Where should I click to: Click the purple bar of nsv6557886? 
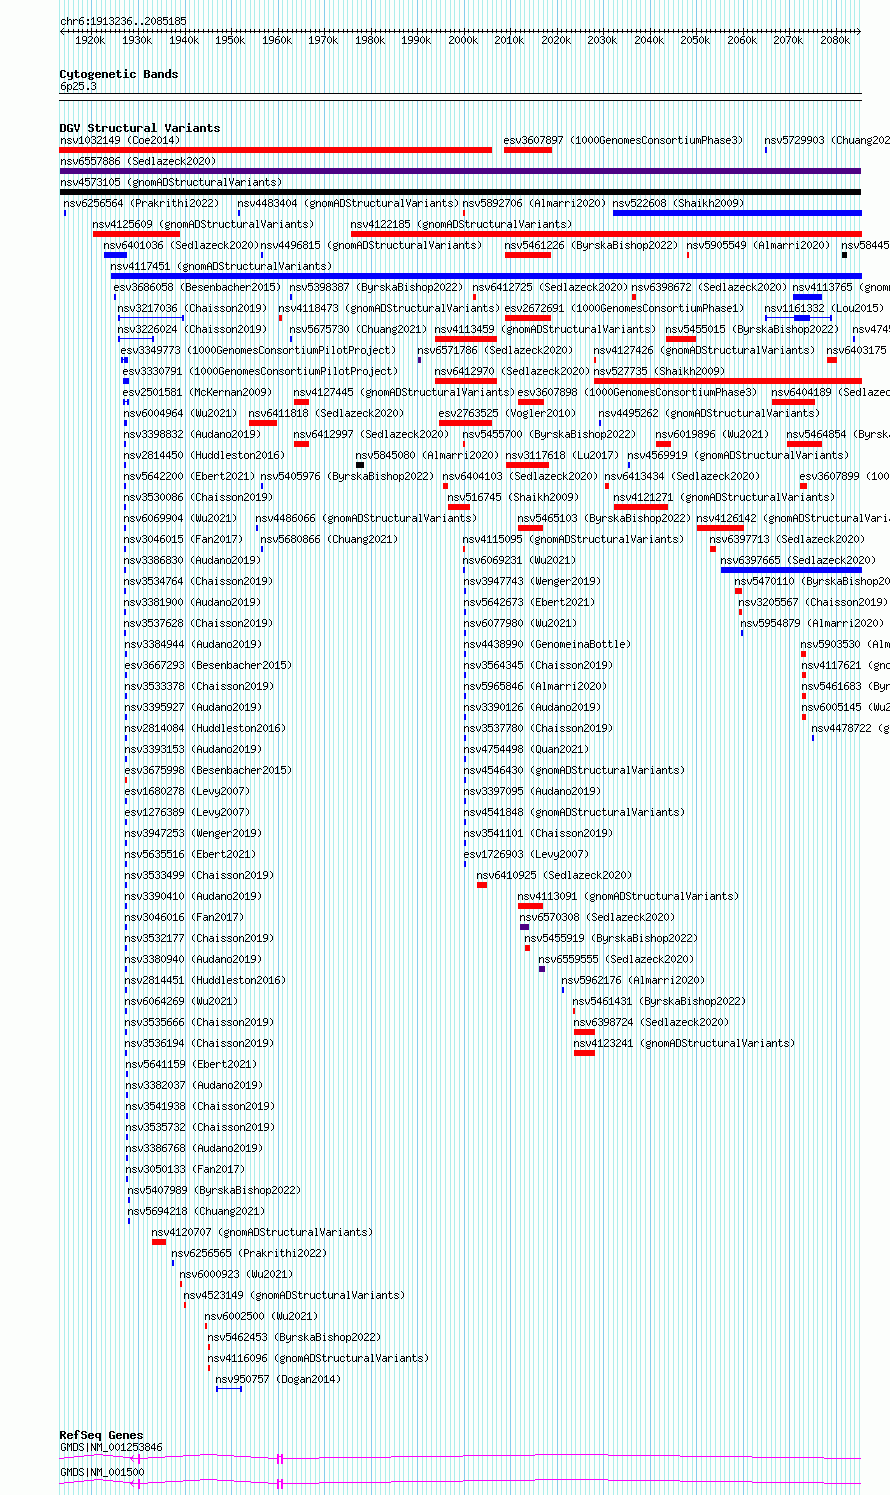coord(460,171)
